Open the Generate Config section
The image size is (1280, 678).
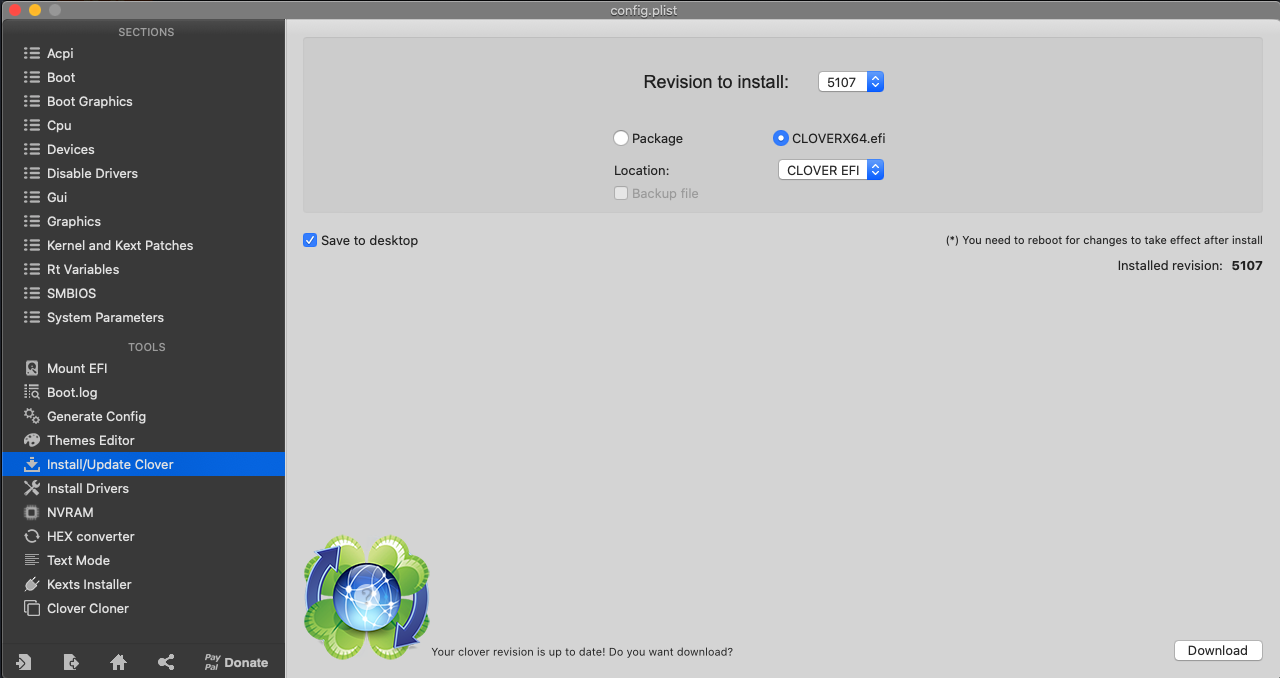(93, 416)
